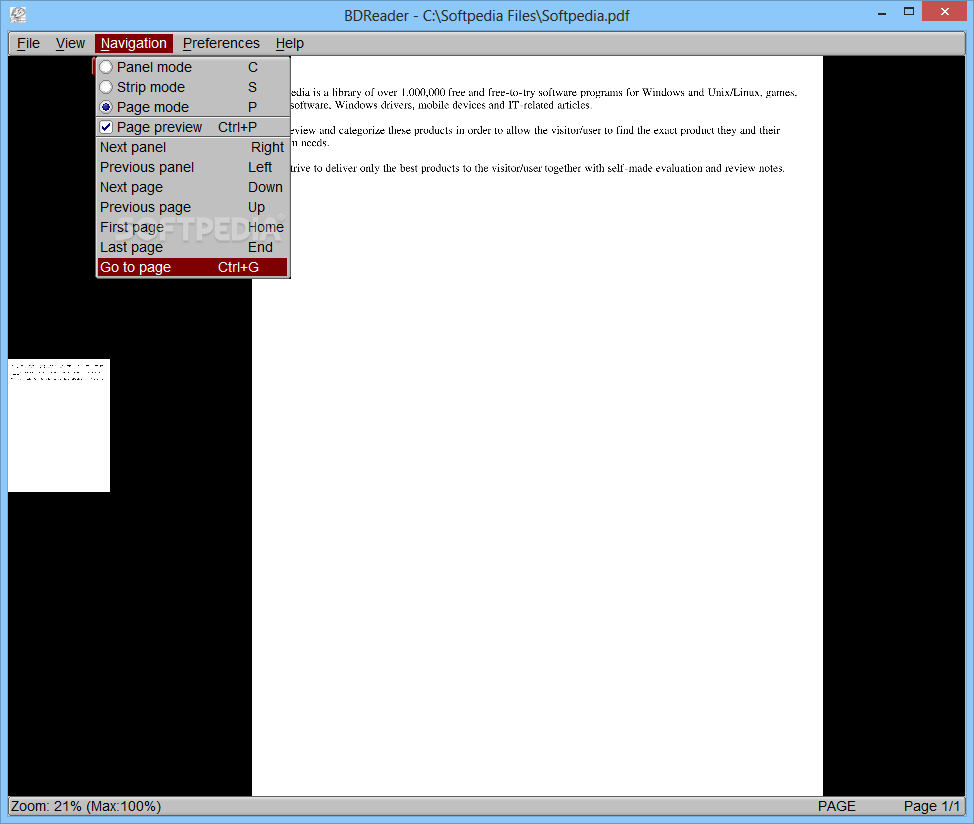
Task: Select Page mode radio option
Action: pos(192,107)
